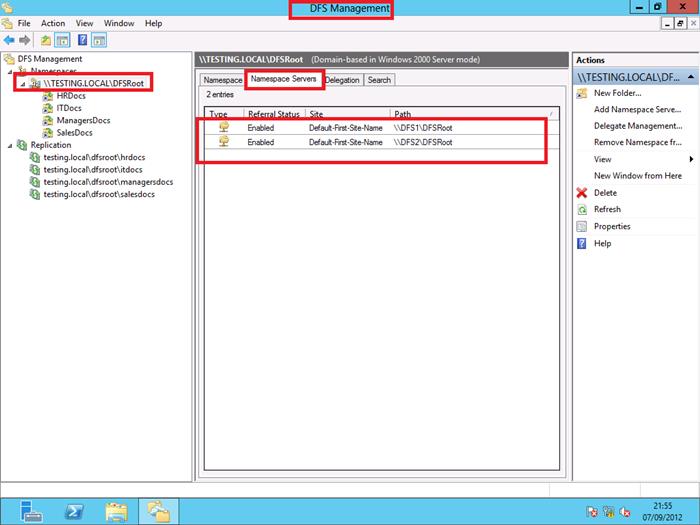
Task: Collapse the \\TESTING.LOCAL\DFSRoot tree node
Action: (23, 84)
